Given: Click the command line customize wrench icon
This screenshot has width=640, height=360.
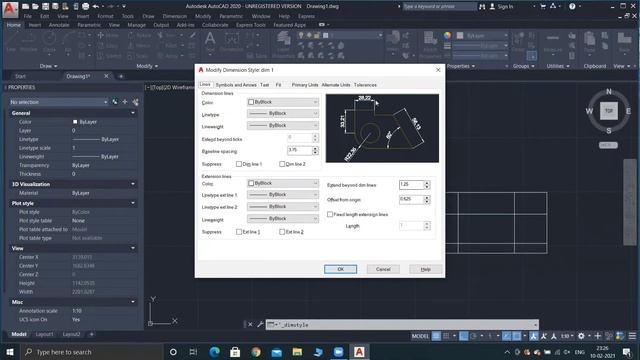Looking at the screenshot, I should click(260, 324).
